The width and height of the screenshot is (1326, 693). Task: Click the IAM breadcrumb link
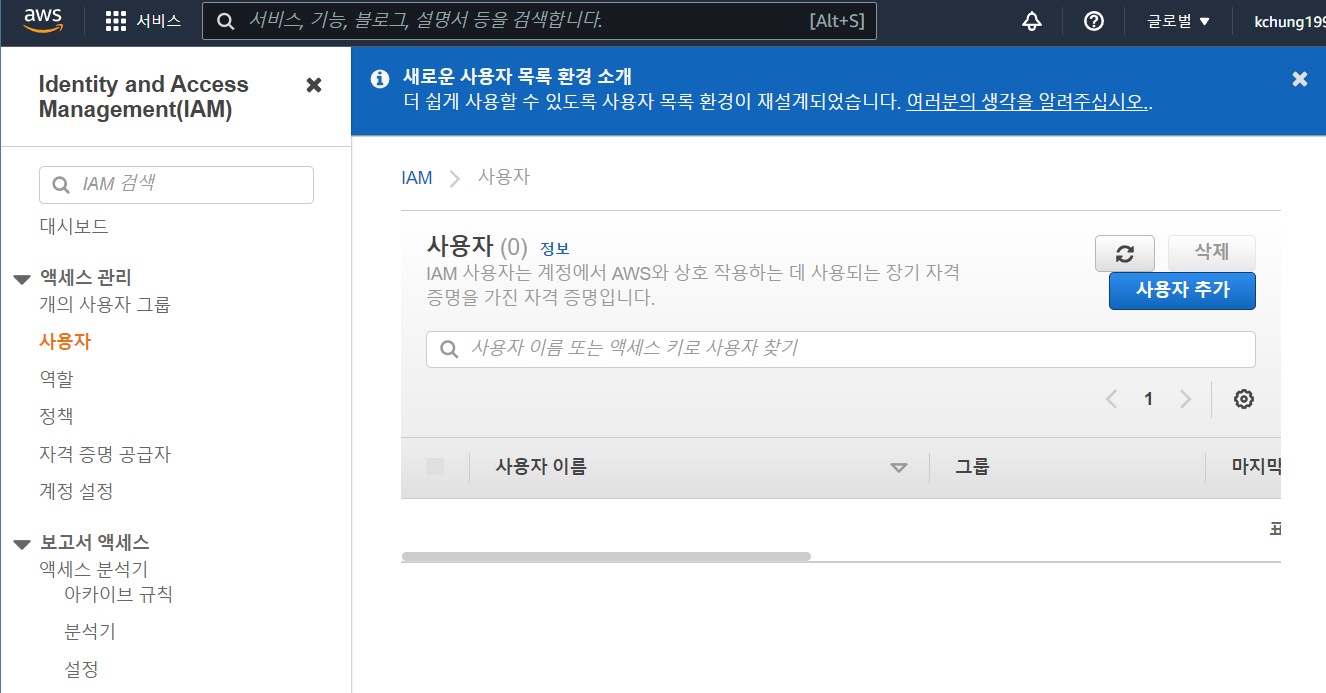(x=417, y=178)
